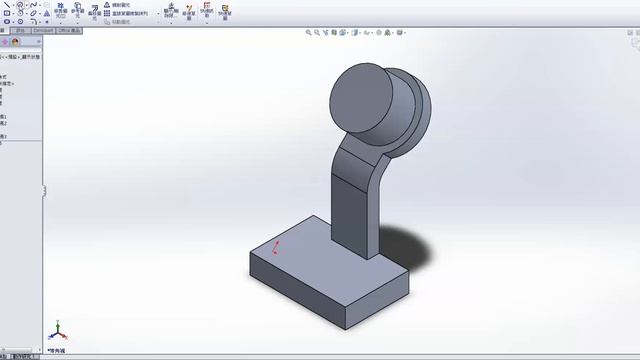Image resolution: width=640 pixels, height=360 pixels.
Task: Expand Line tool dropdown arrow
Action: 13,5
